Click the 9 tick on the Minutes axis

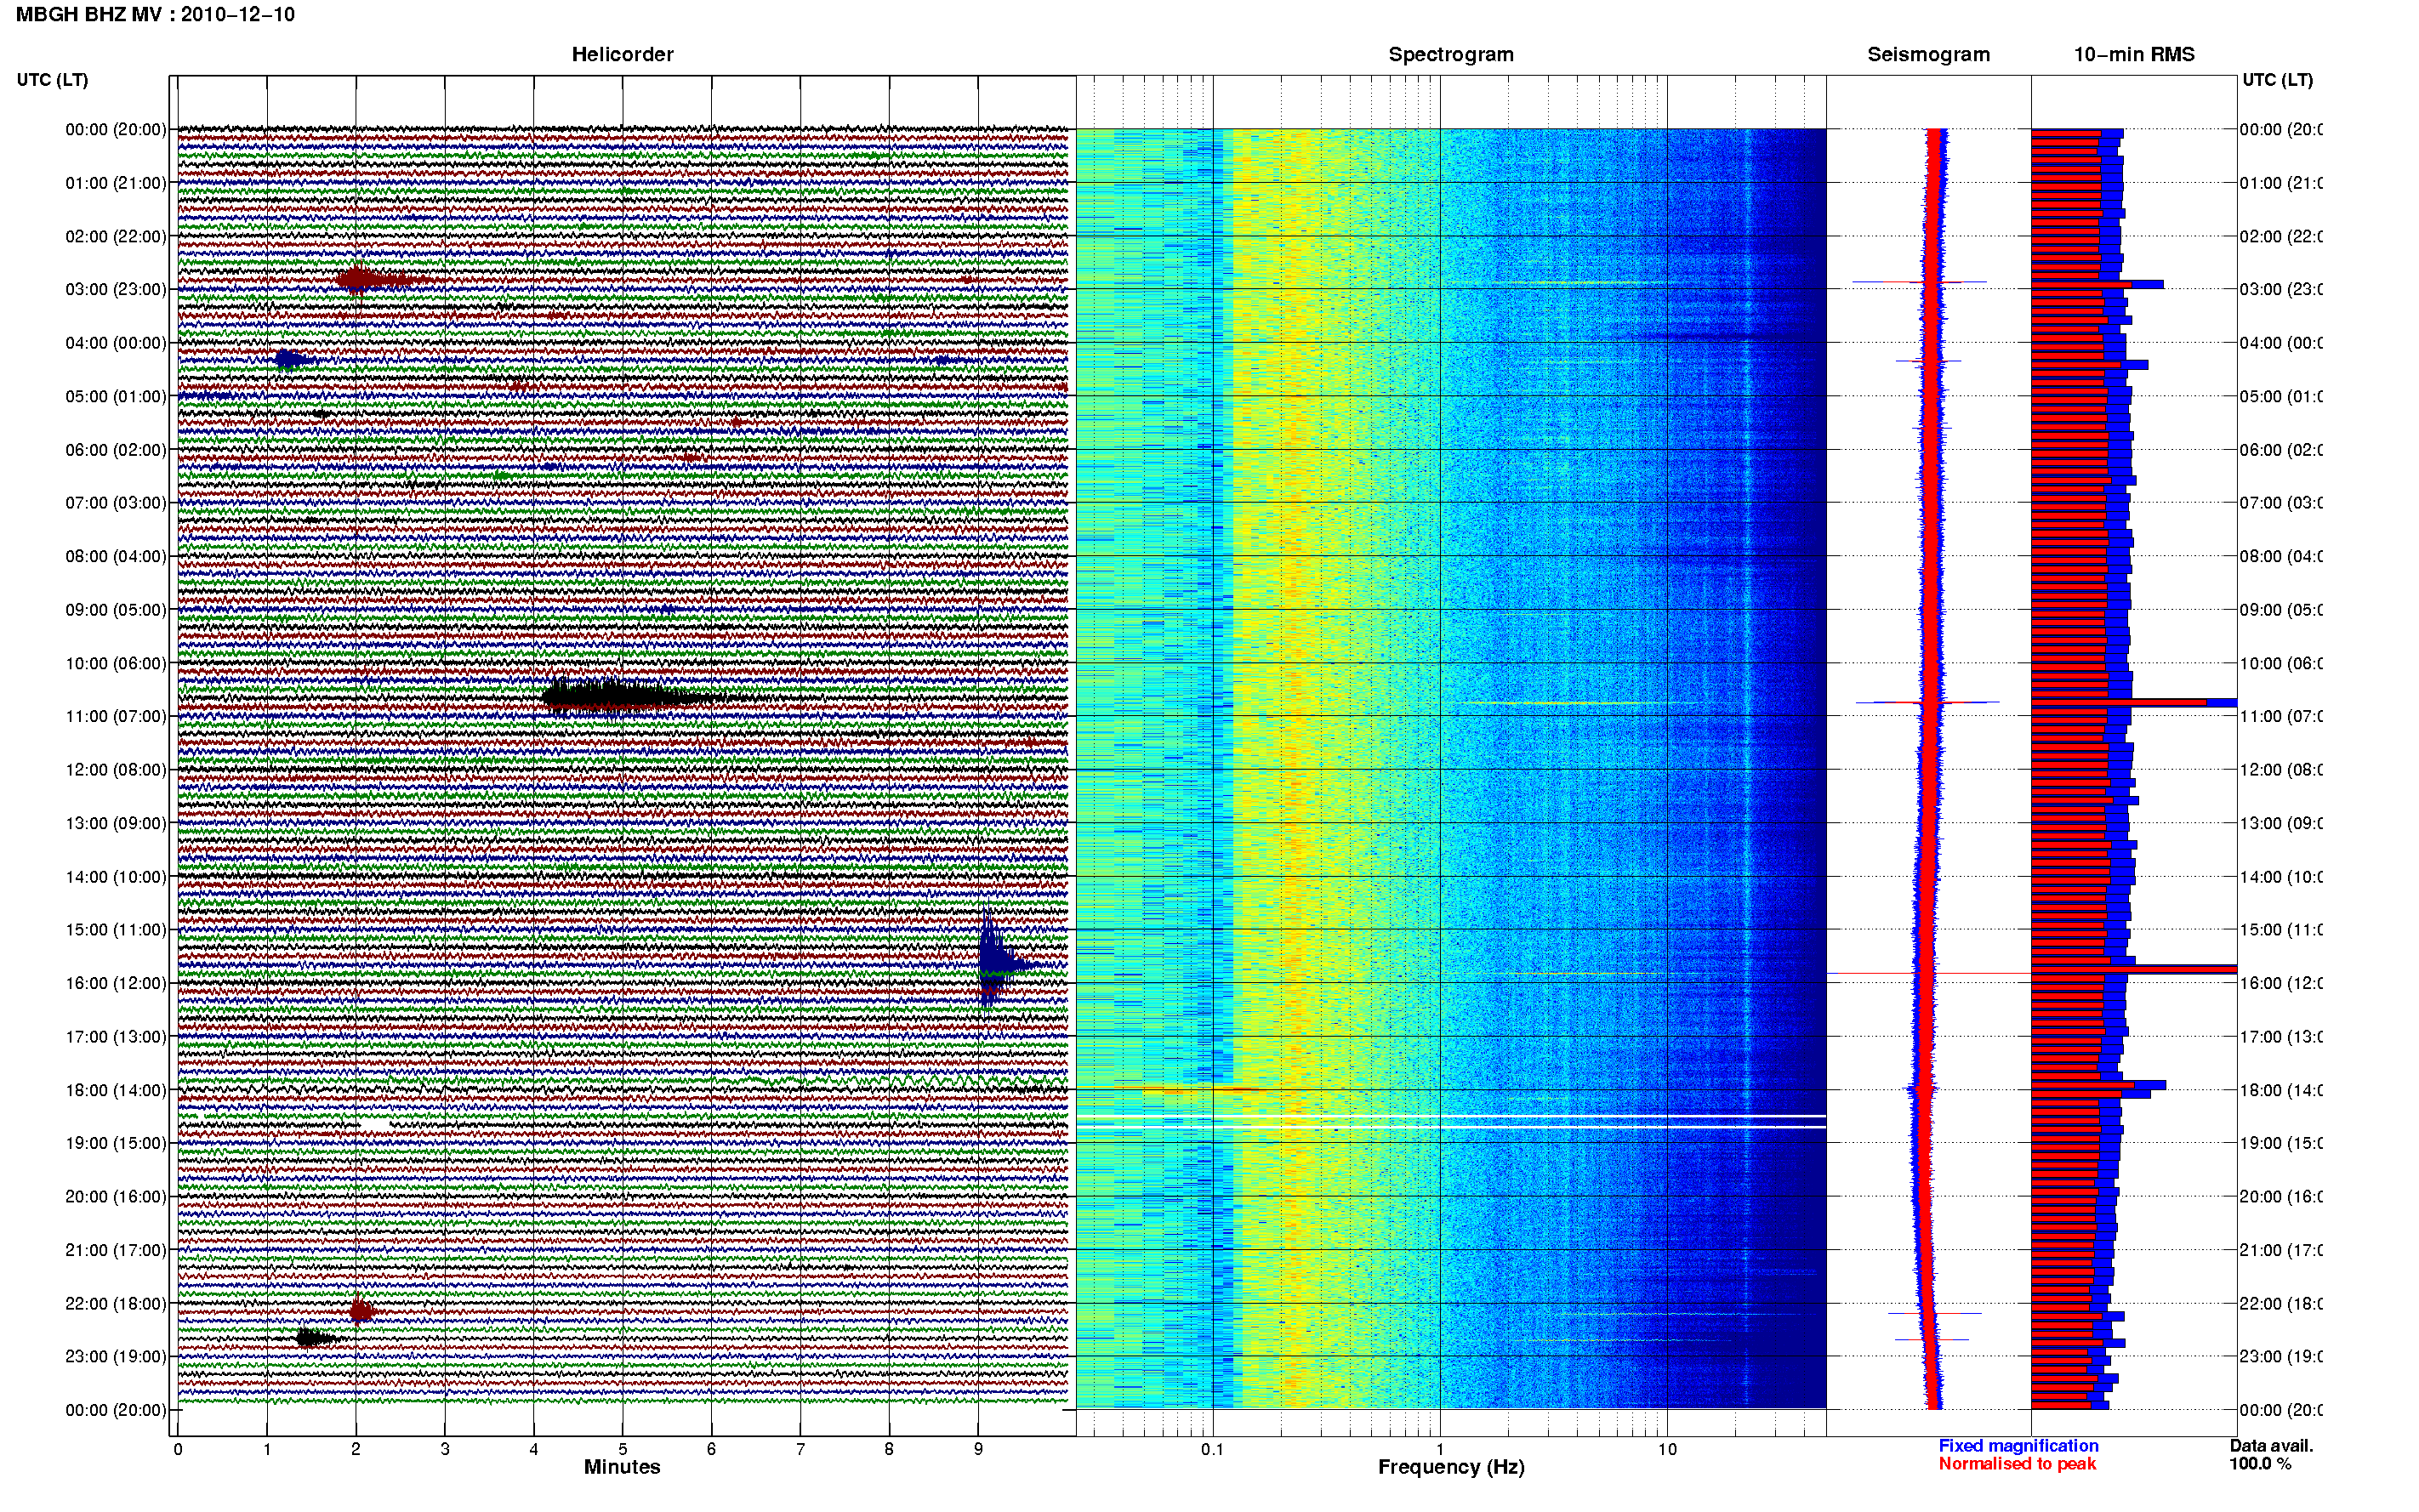(x=978, y=1449)
